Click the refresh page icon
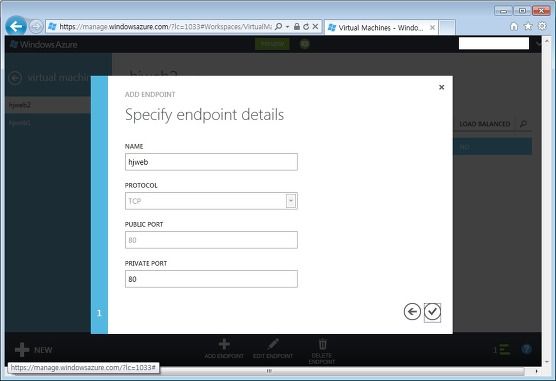This screenshot has height=381, width=556. coord(306,27)
